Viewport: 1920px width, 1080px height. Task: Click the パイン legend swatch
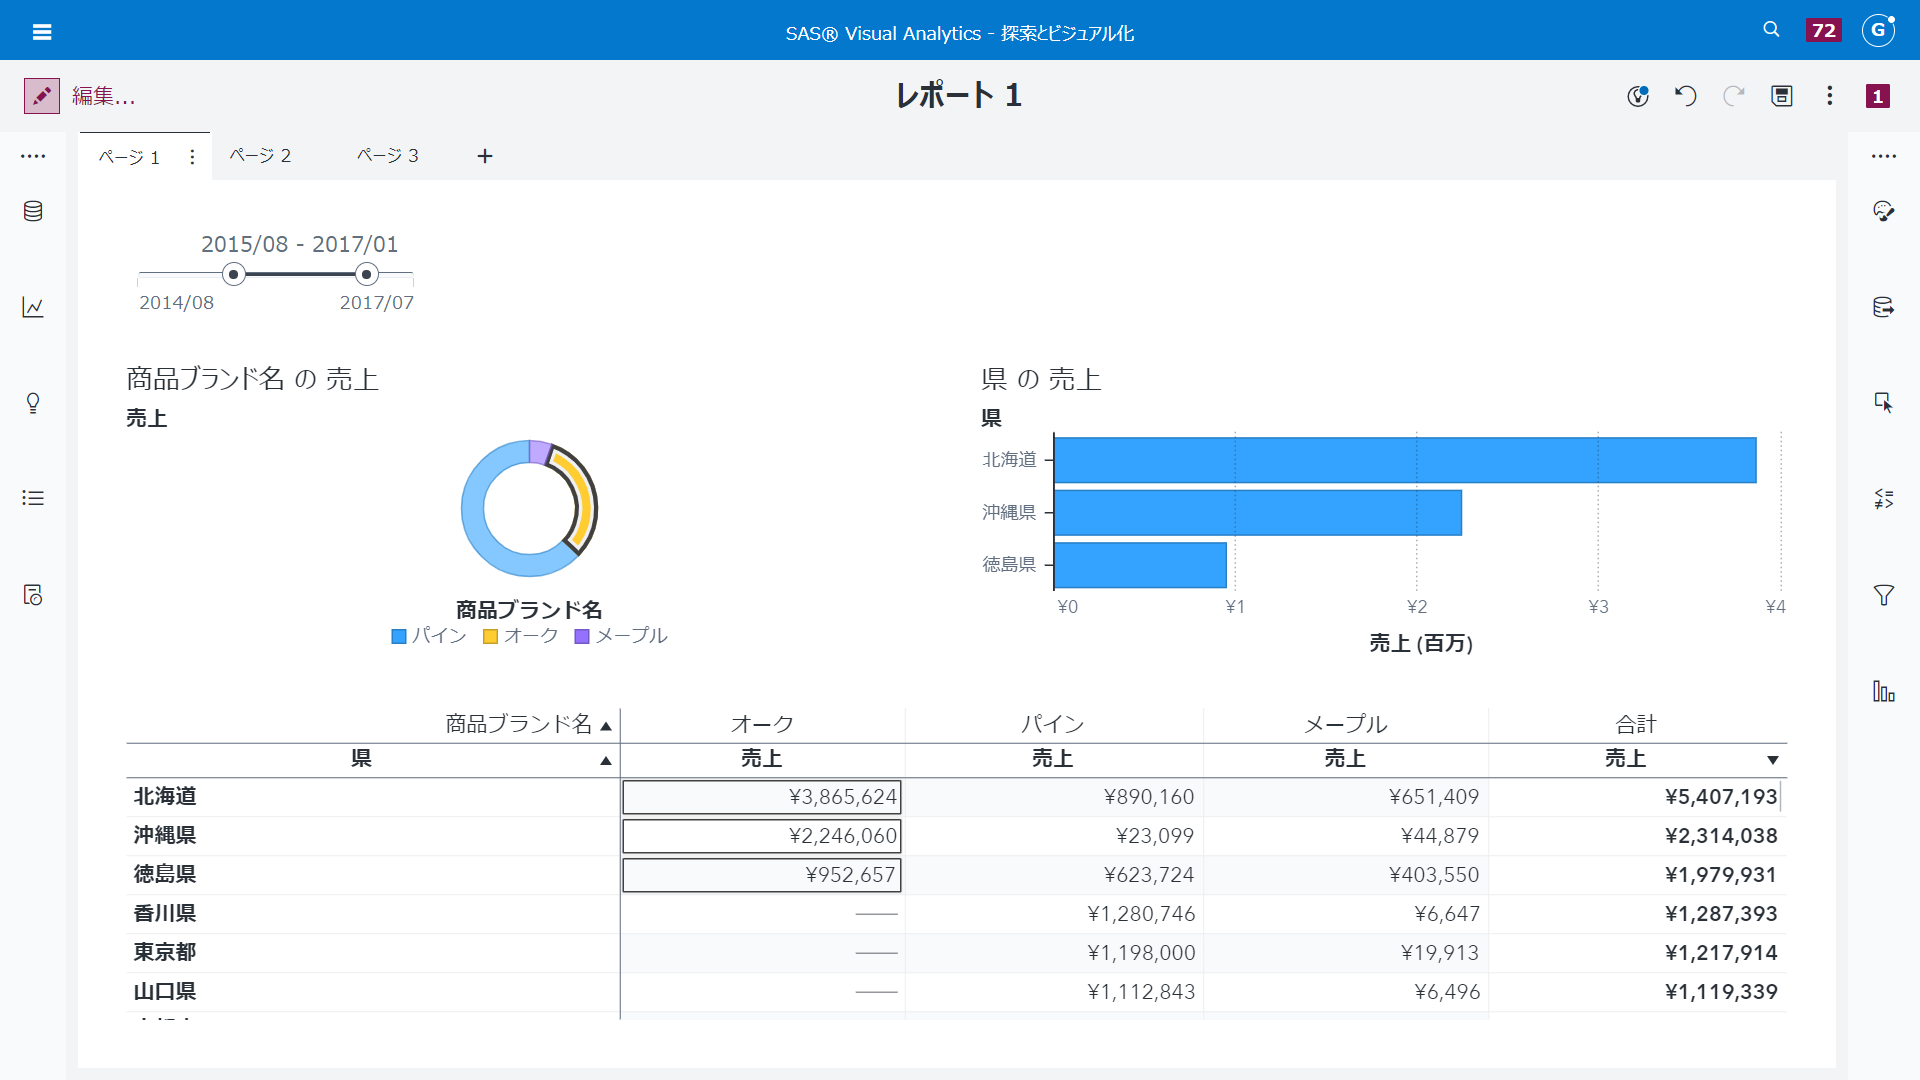[x=399, y=637]
